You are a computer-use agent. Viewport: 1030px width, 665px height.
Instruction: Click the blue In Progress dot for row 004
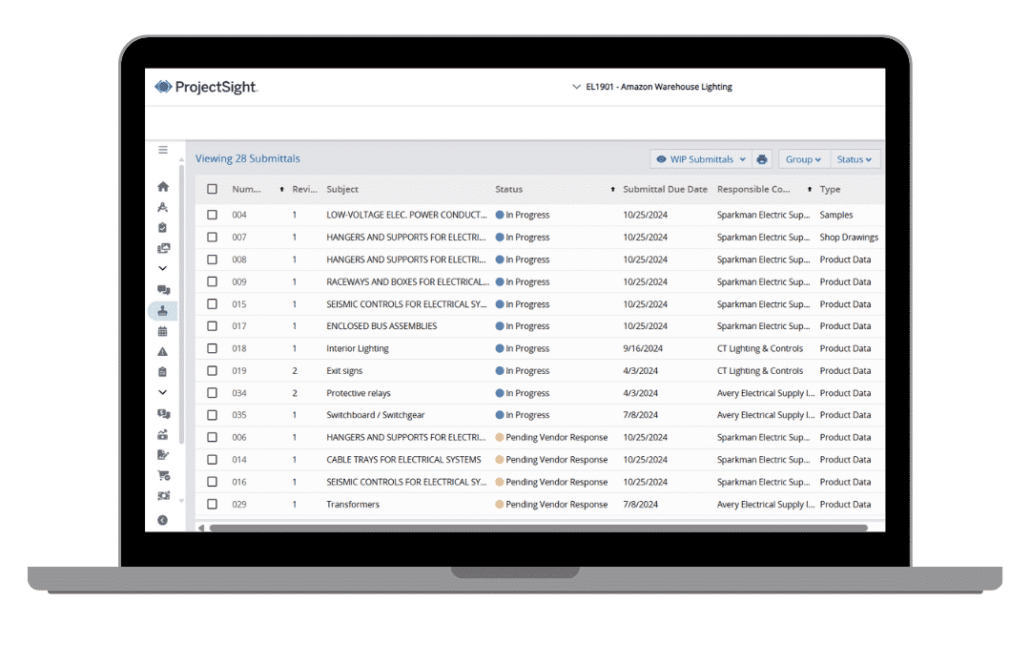tap(500, 215)
